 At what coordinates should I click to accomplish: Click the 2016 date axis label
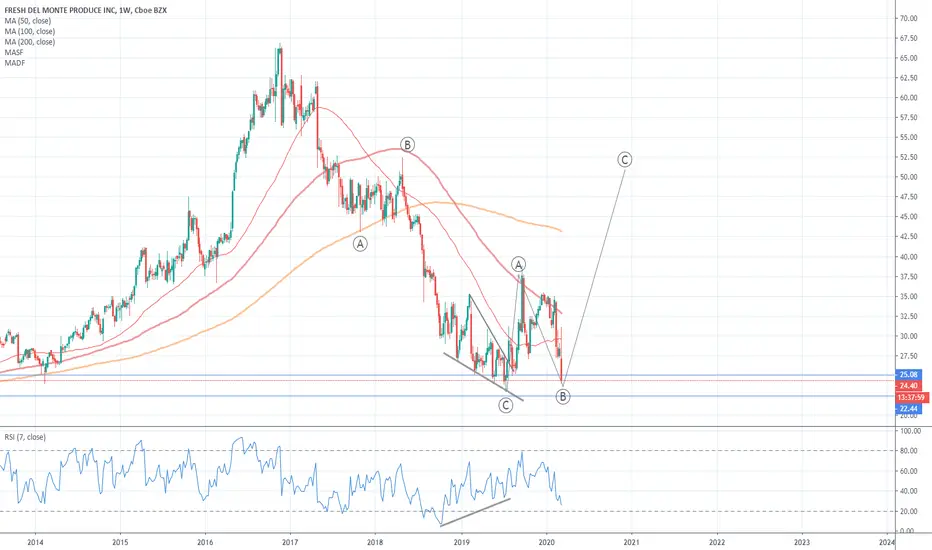click(x=205, y=542)
